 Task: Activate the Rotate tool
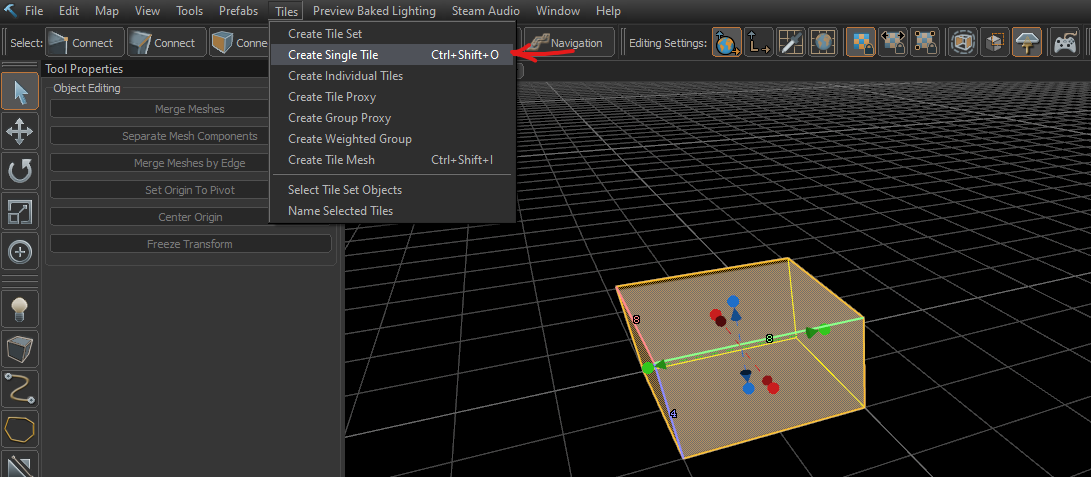point(19,171)
